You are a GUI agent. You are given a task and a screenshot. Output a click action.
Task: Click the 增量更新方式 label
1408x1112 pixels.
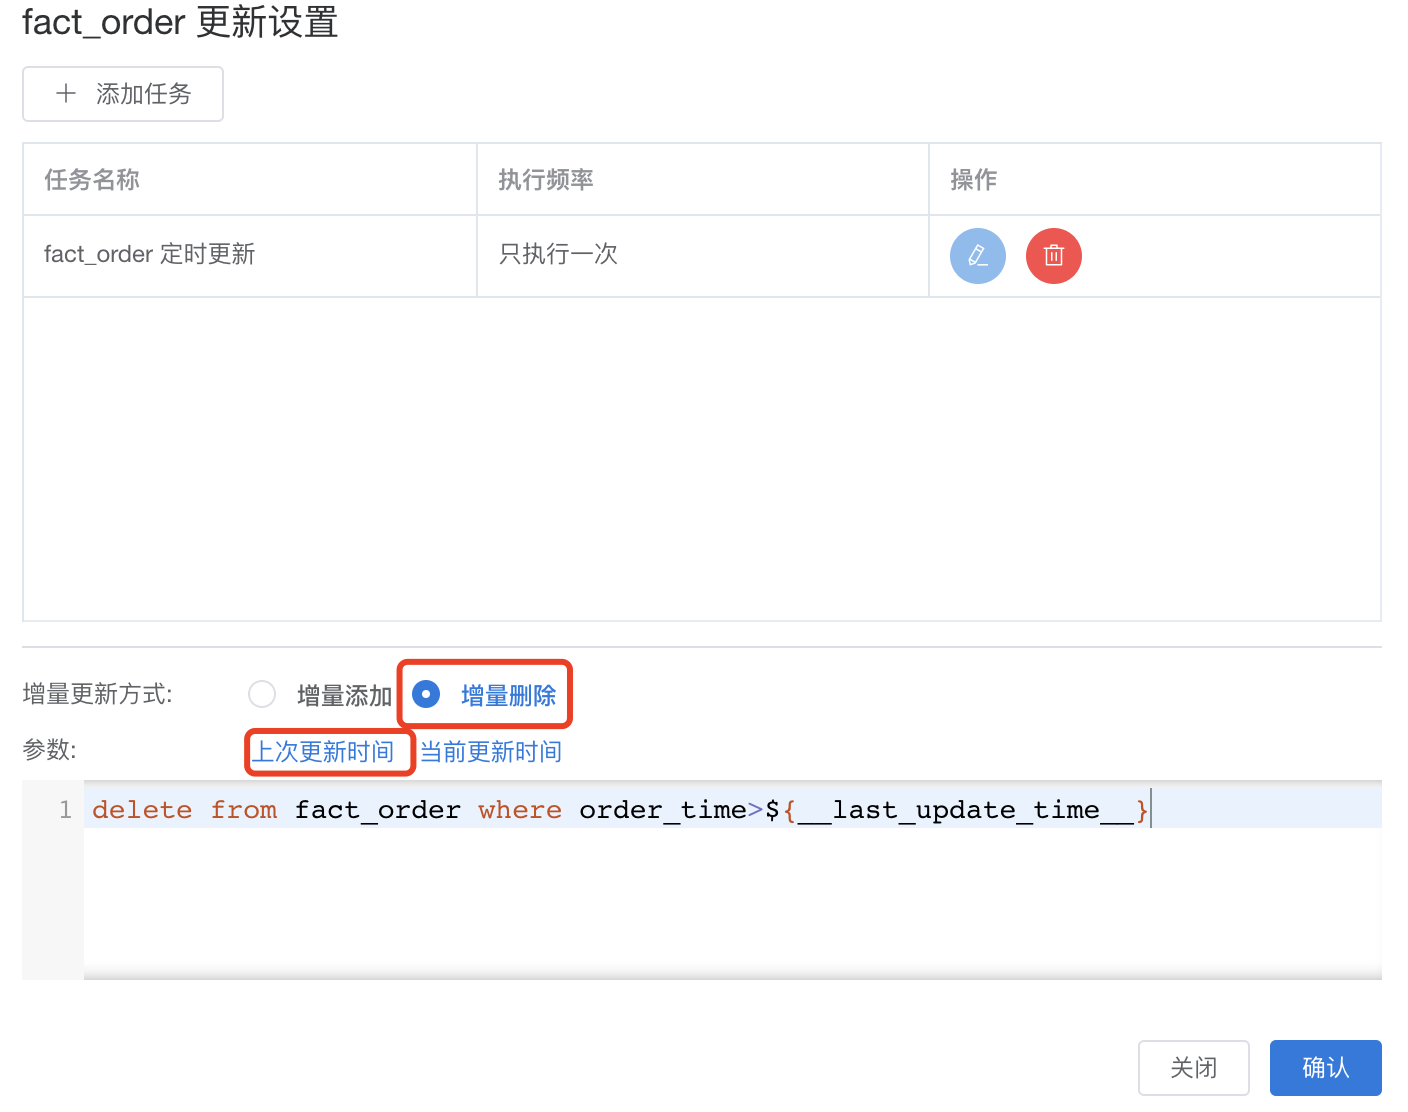[x=98, y=694]
